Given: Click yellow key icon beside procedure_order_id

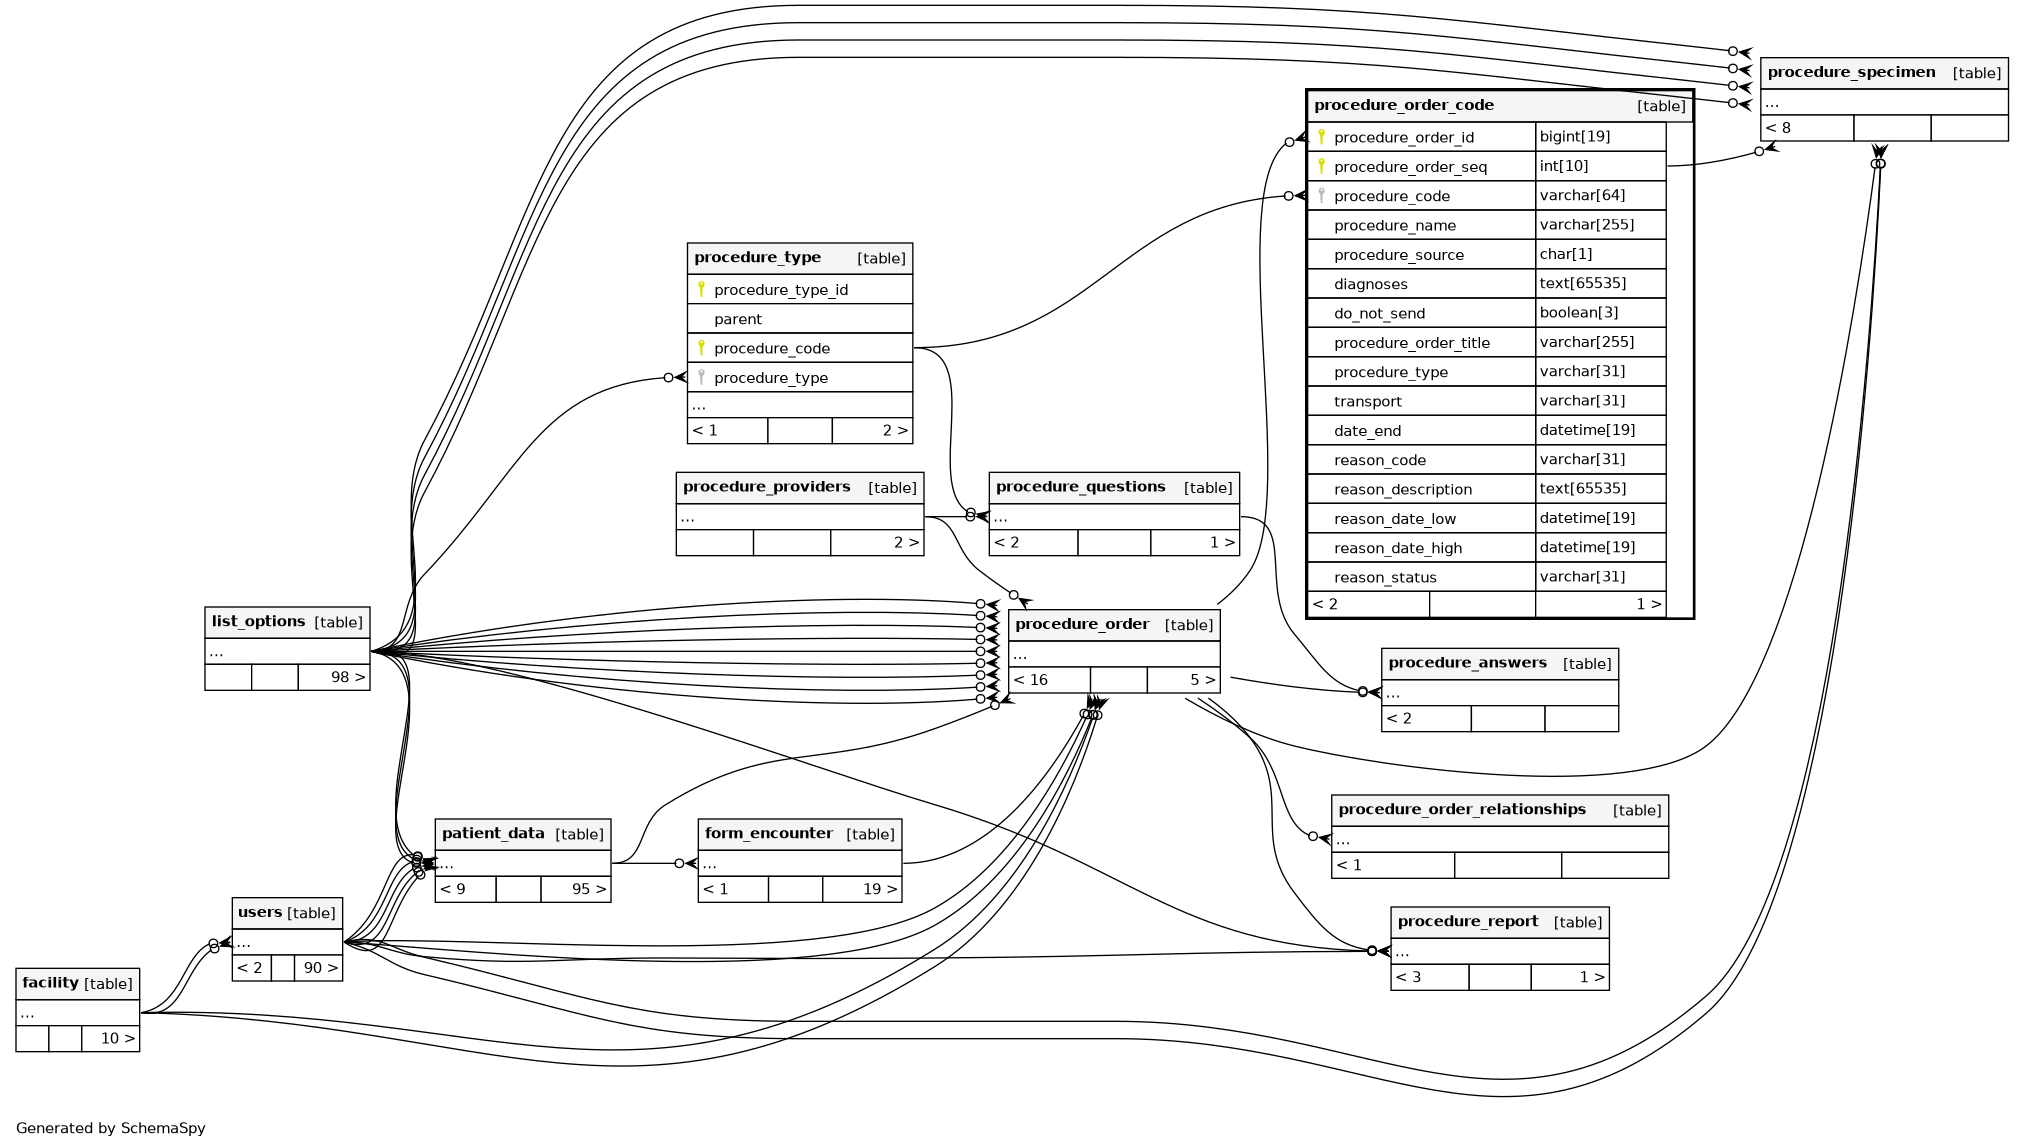Looking at the screenshot, I should [1321, 137].
